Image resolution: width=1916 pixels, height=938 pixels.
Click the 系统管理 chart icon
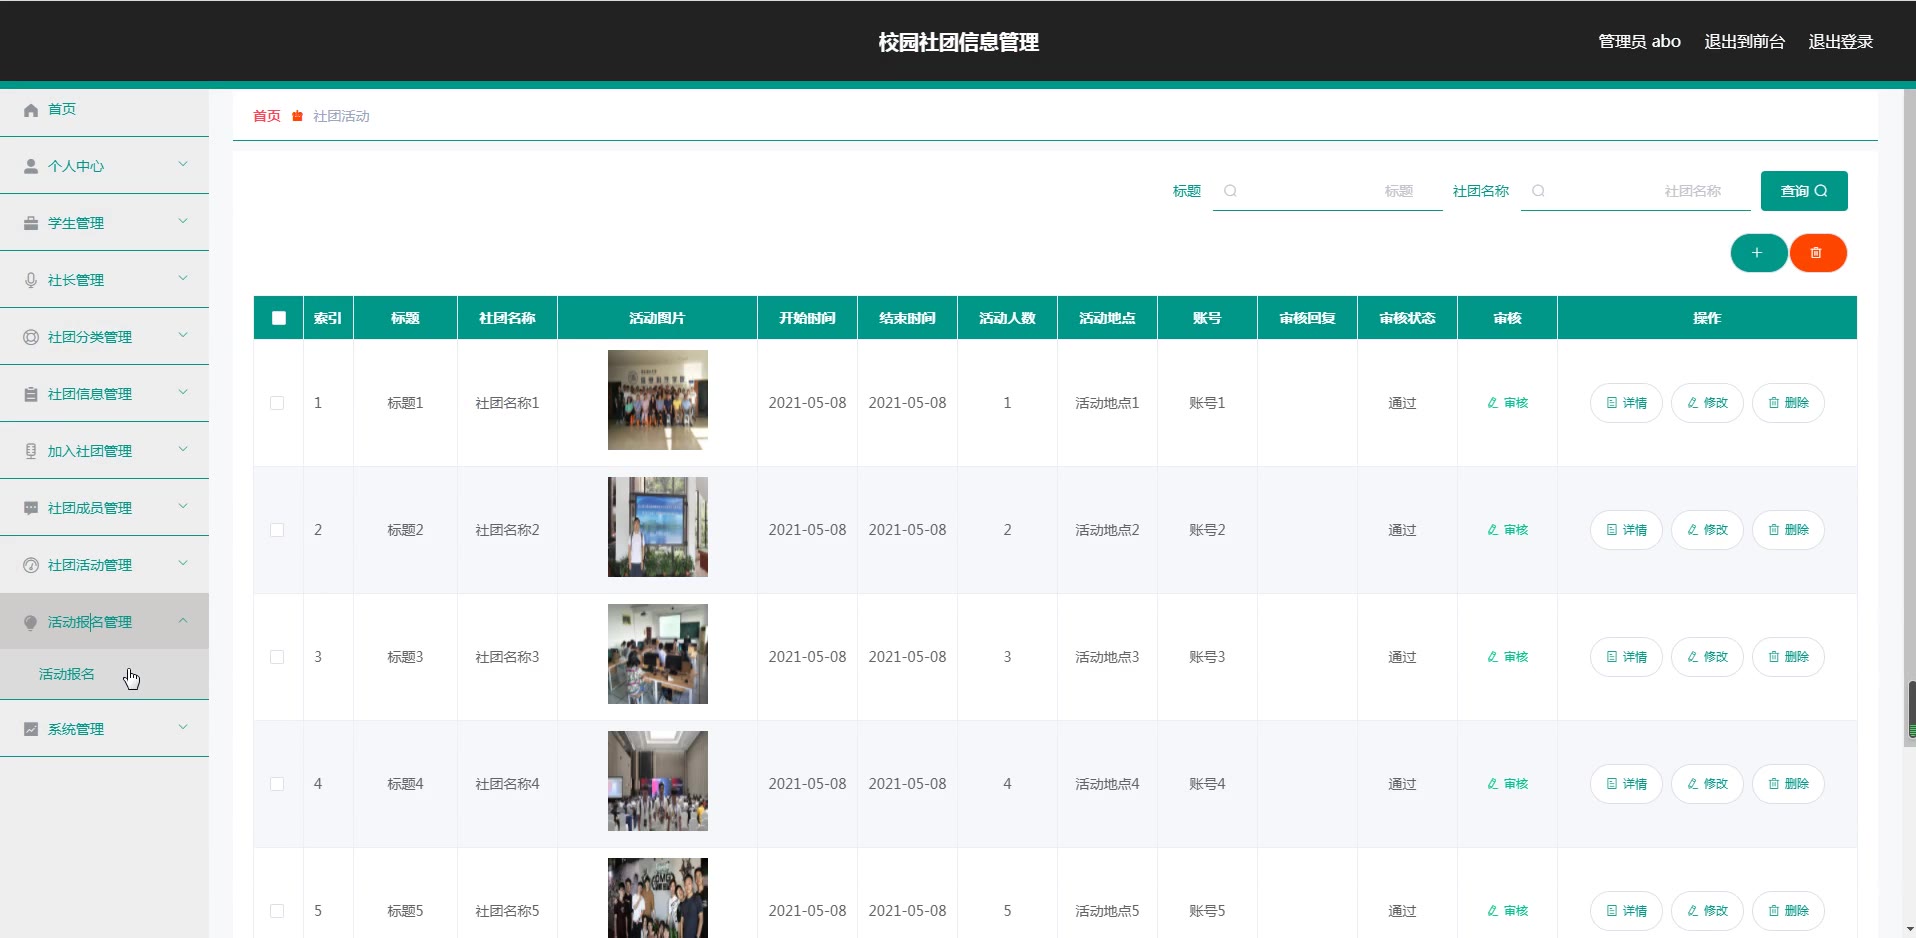pos(31,729)
